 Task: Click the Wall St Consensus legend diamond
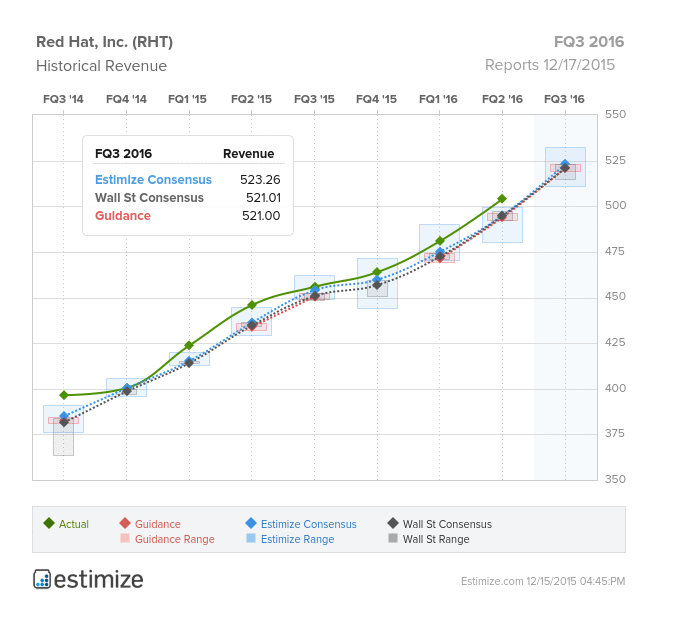click(393, 523)
